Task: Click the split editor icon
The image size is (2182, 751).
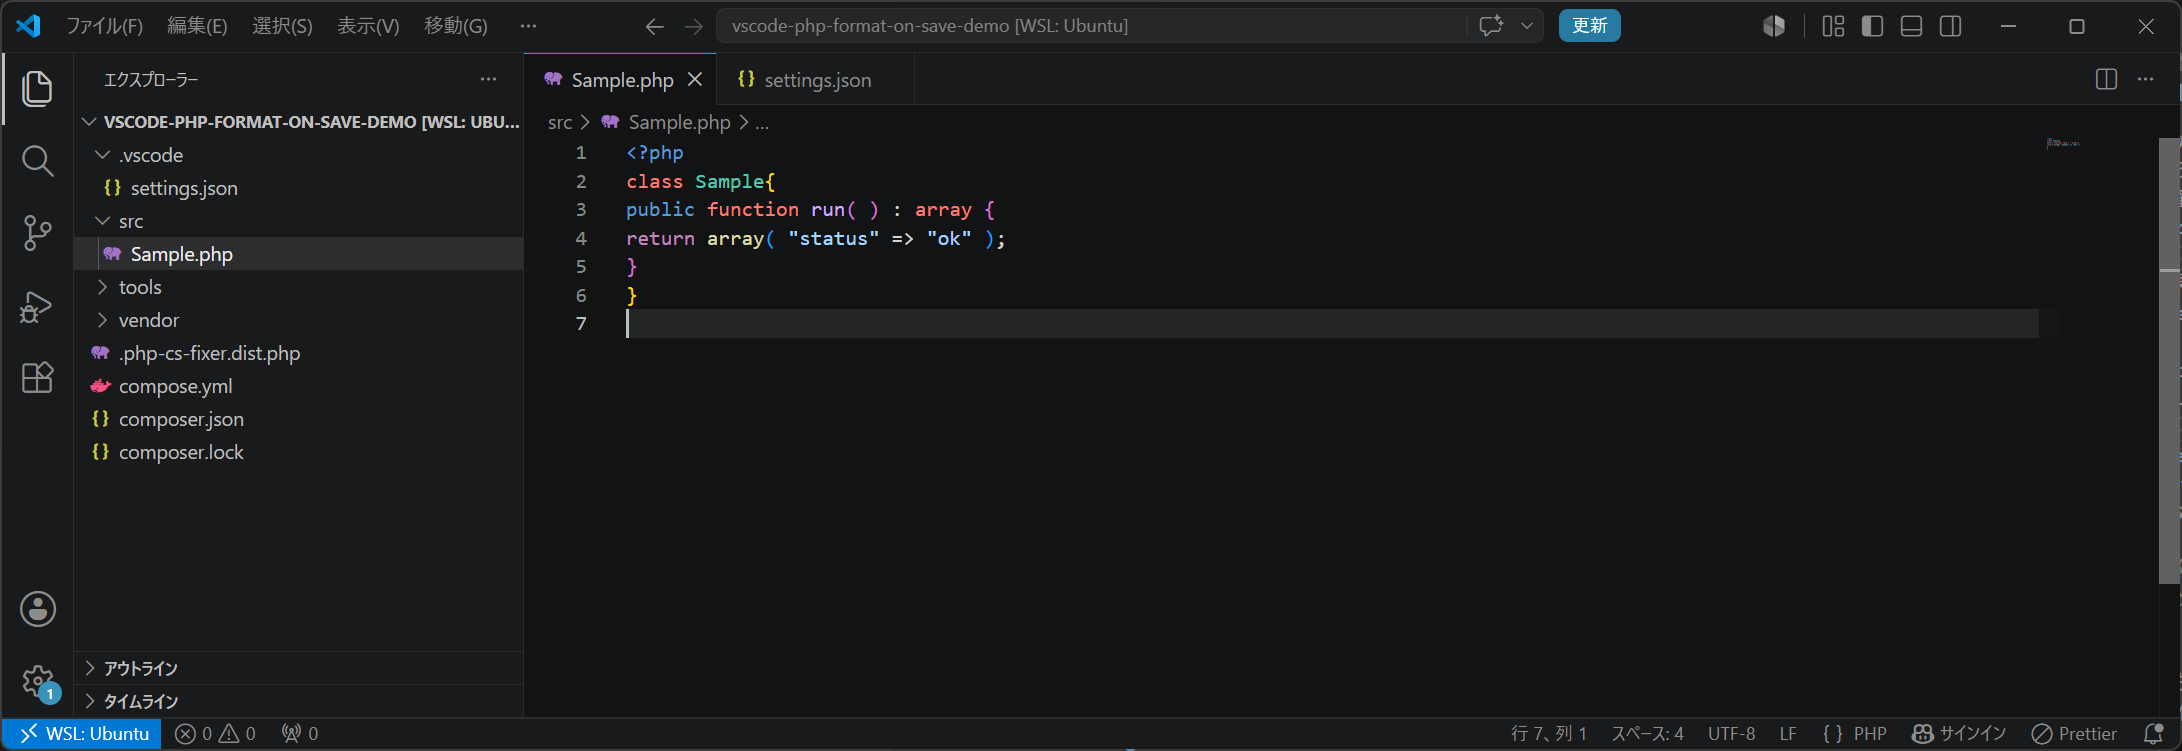Action: 2106,79
